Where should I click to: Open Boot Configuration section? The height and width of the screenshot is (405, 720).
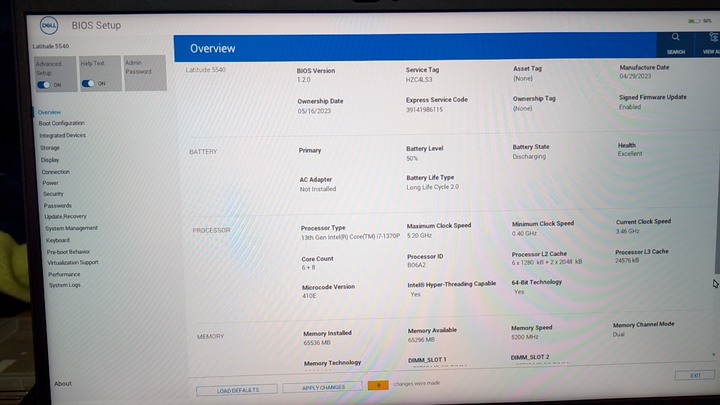[x=62, y=123]
